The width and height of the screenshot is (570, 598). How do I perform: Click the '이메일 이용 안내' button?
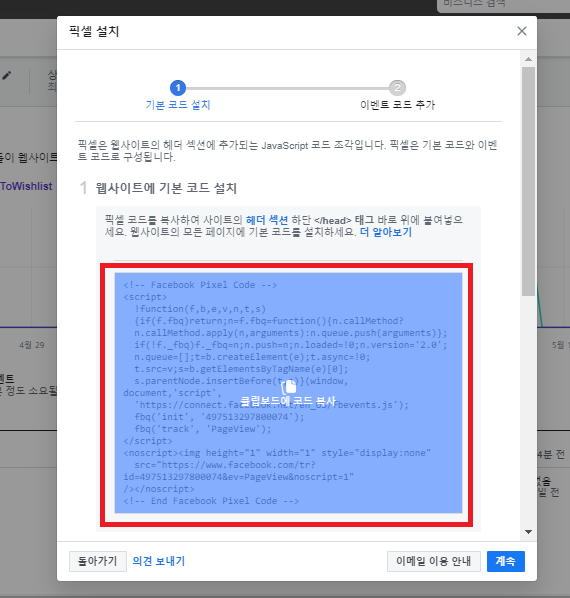pos(434,561)
